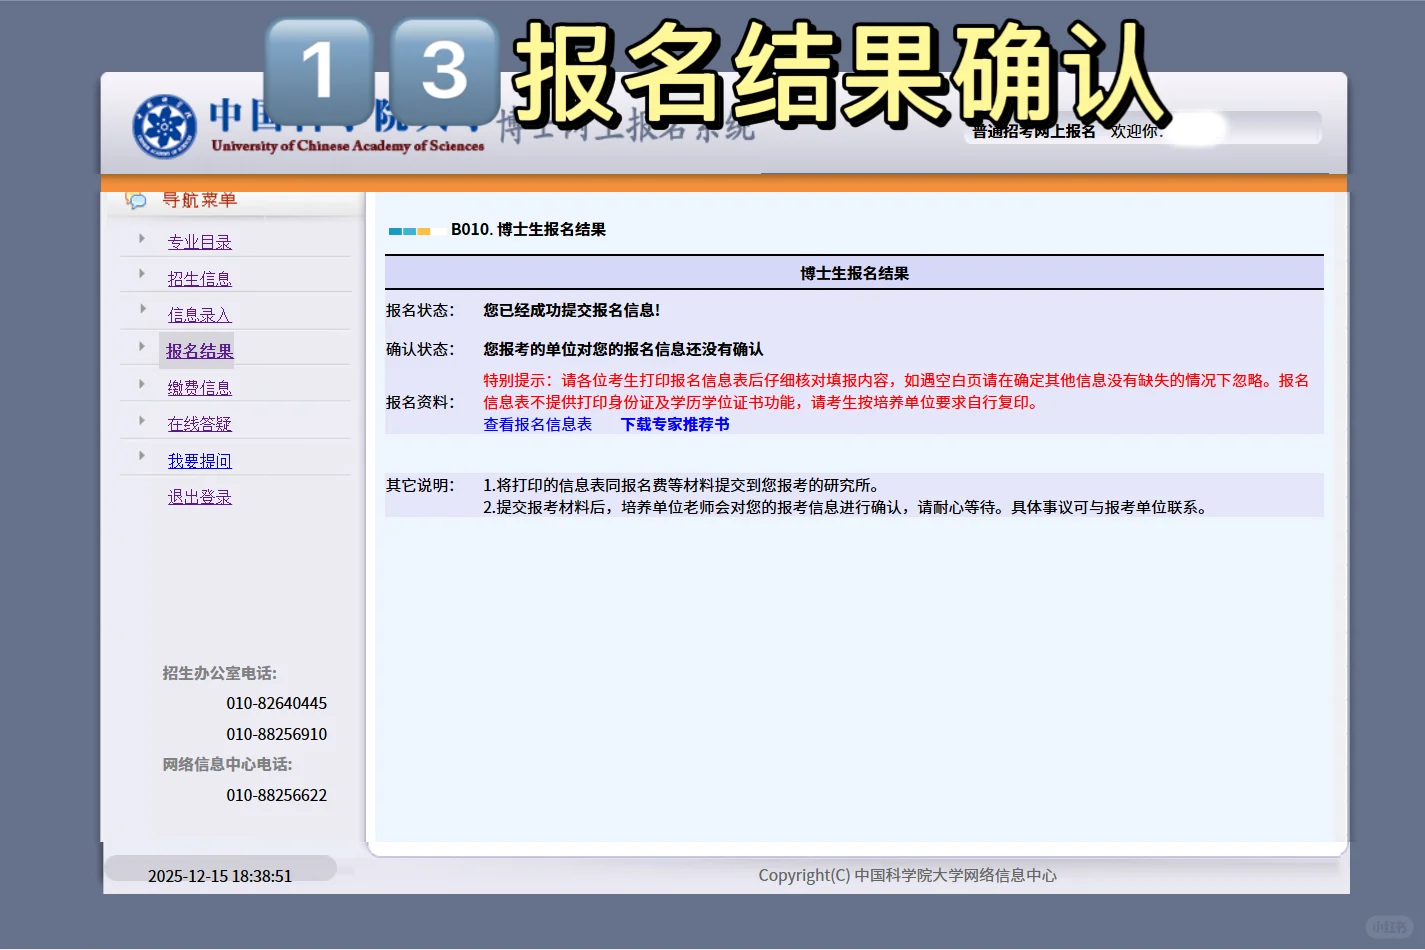Image resolution: width=1425 pixels, height=950 pixels.
Task: Click the speech bubble icon beside 导航菜单
Action: coord(136,199)
